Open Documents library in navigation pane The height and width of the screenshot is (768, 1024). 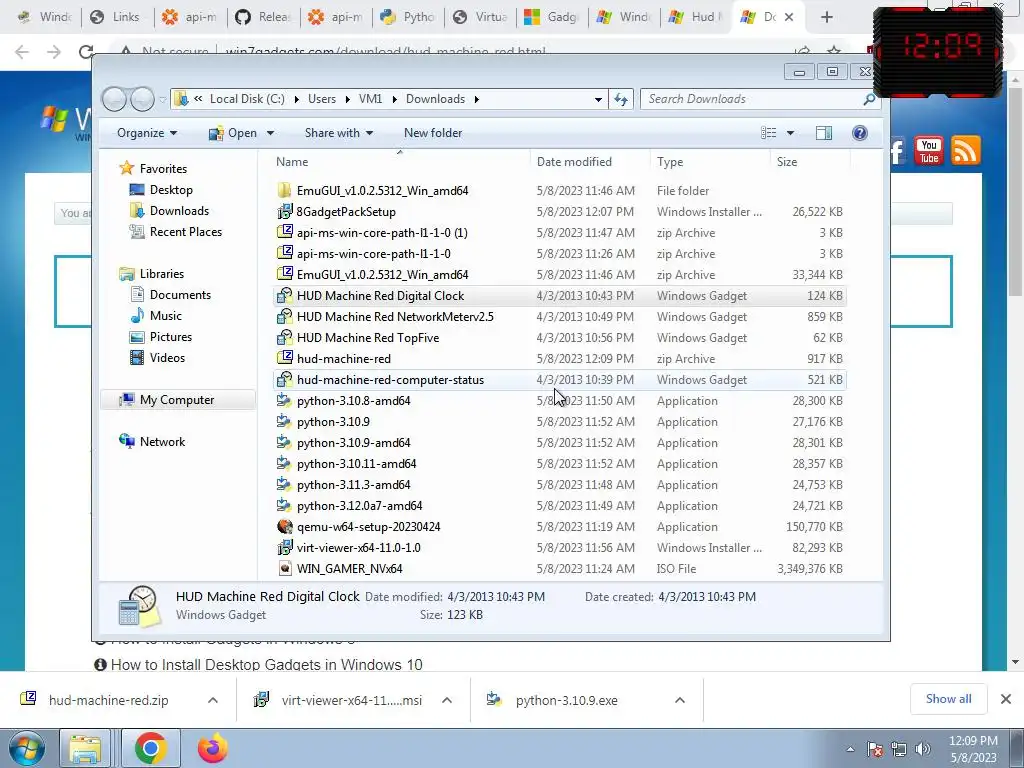pyautogui.click(x=180, y=295)
